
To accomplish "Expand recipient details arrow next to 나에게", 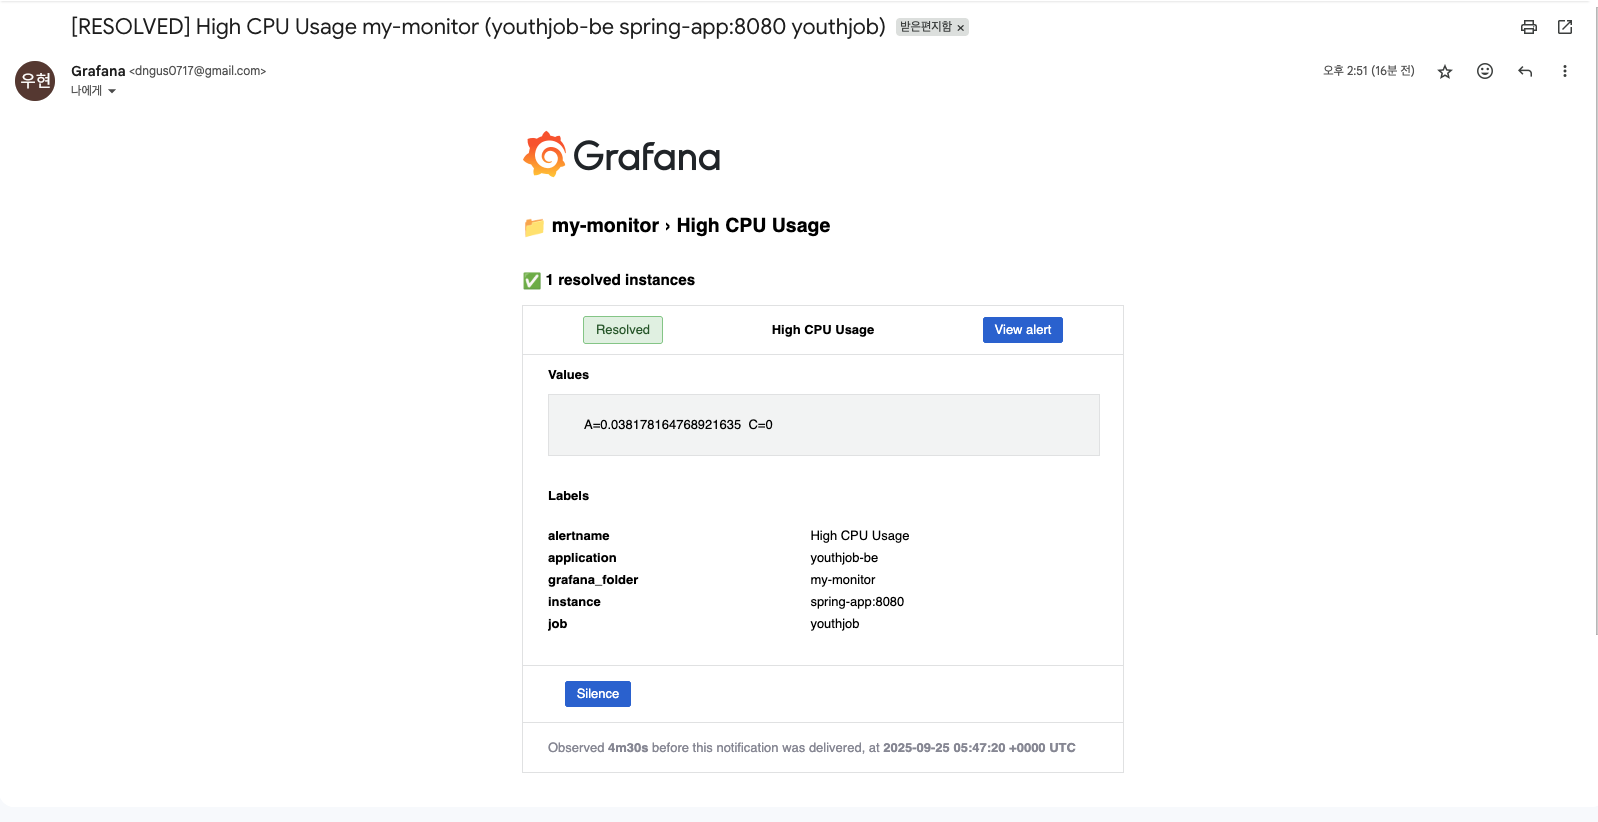I will [112, 91].
